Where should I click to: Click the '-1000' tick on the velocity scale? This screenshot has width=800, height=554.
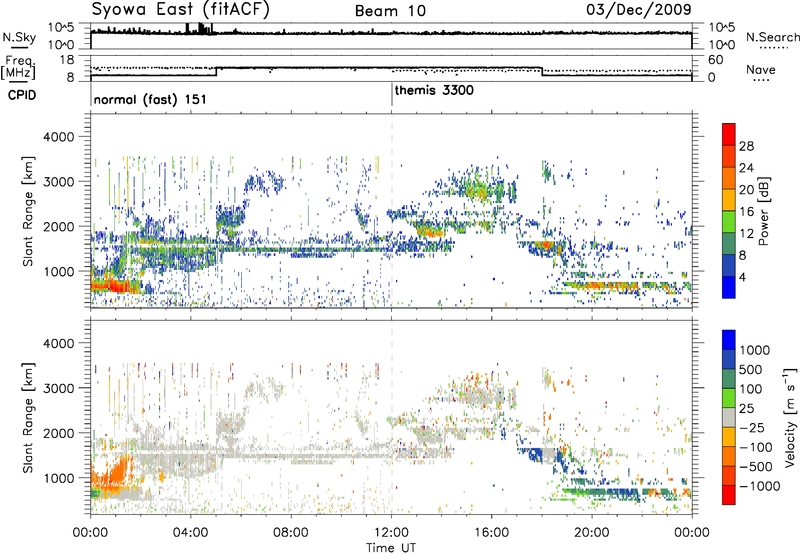click(x=760, y=486)
